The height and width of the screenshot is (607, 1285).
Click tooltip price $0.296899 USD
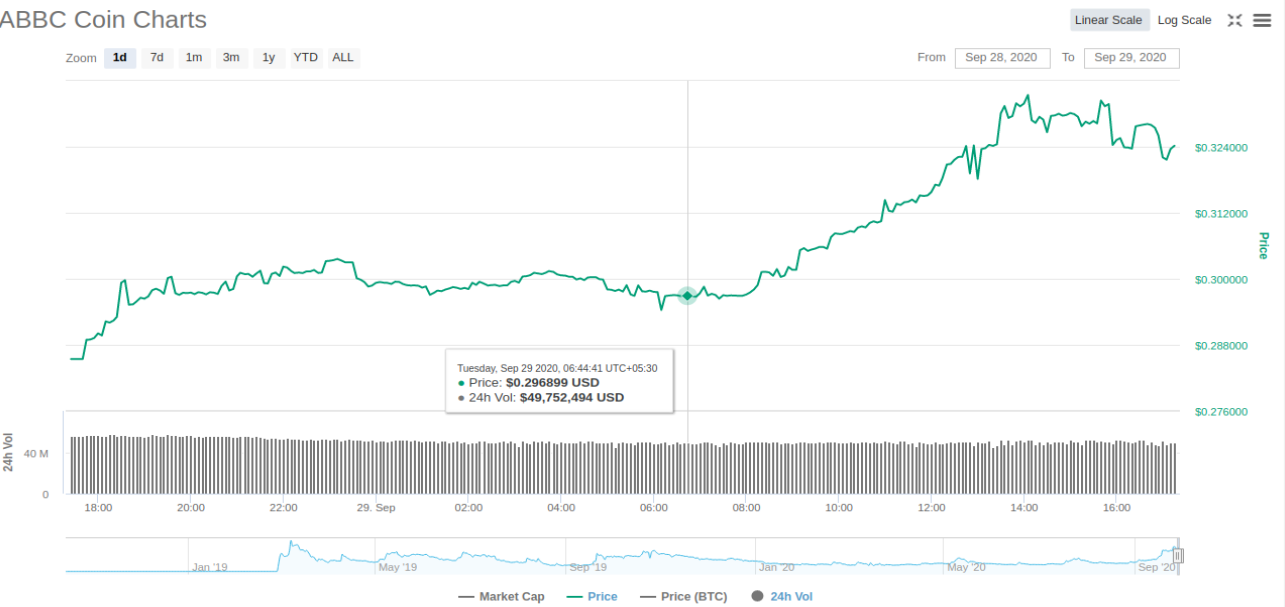coord(552,382)
